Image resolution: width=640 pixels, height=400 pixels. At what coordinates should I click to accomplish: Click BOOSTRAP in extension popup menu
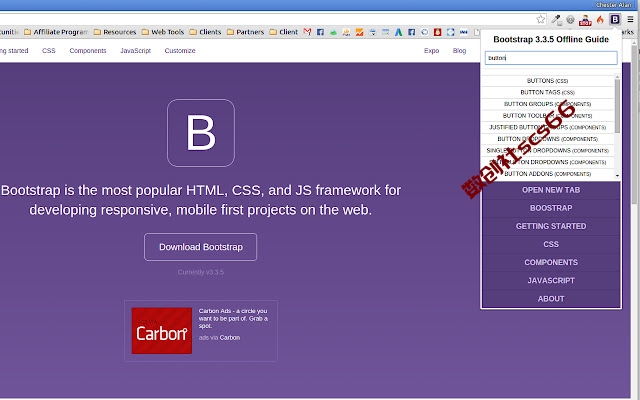point(551,208)
